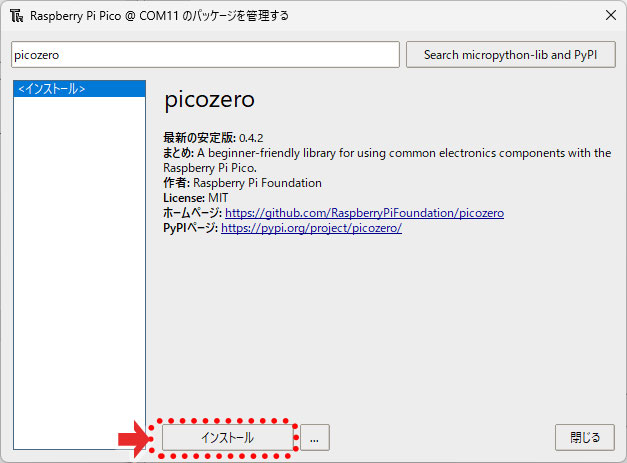The height and width of the screenshot is (463, 627).
Task: Click the 閉じる close button
Action: point(585,437)
